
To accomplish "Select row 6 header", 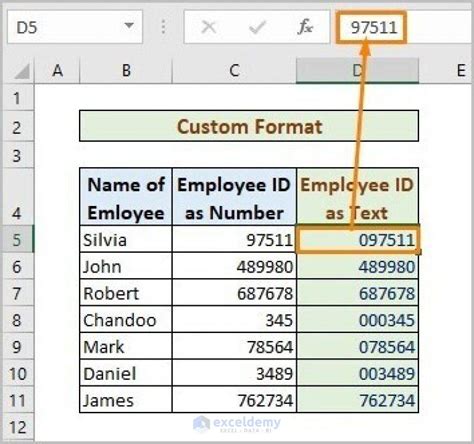I will click(x=17, y=266).
